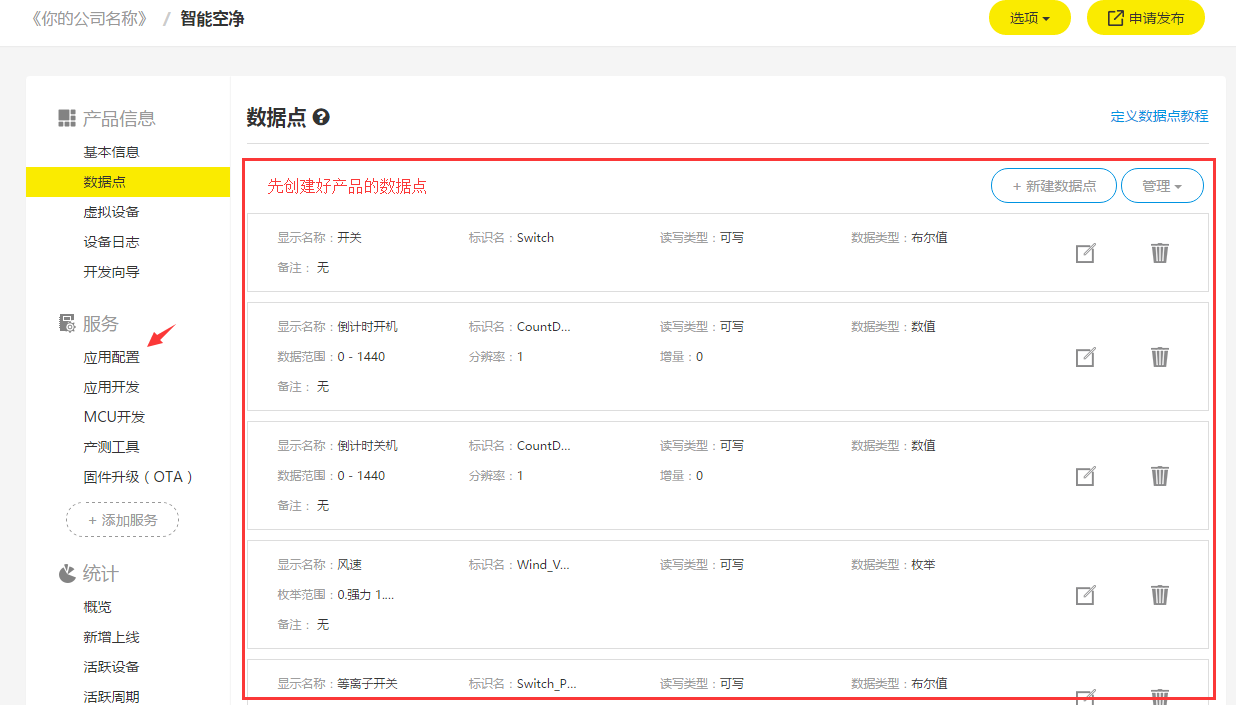Screen dimensions: 1236x705
Task: Delete the 风速 data point
Action: pyautogui.click(x=1159, y=595)
